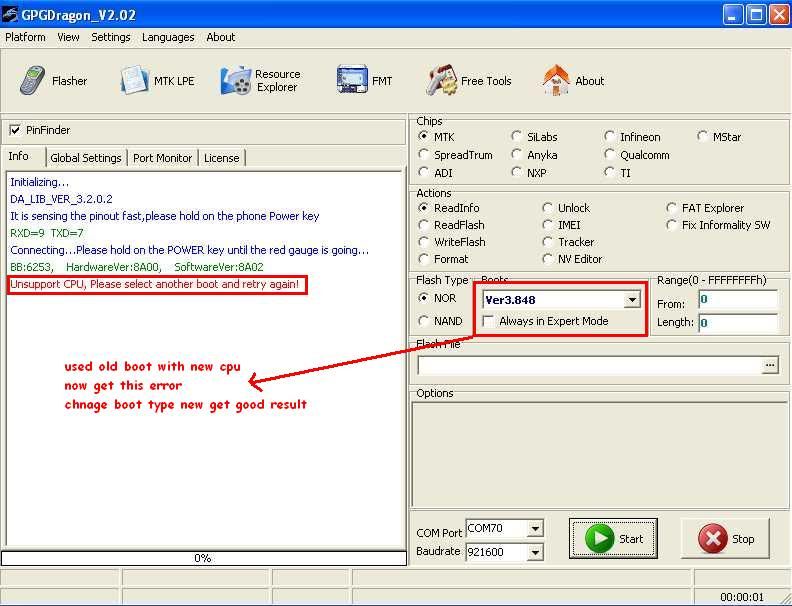
Task: Switch to the Info tab
Action: tap(19, 156)
